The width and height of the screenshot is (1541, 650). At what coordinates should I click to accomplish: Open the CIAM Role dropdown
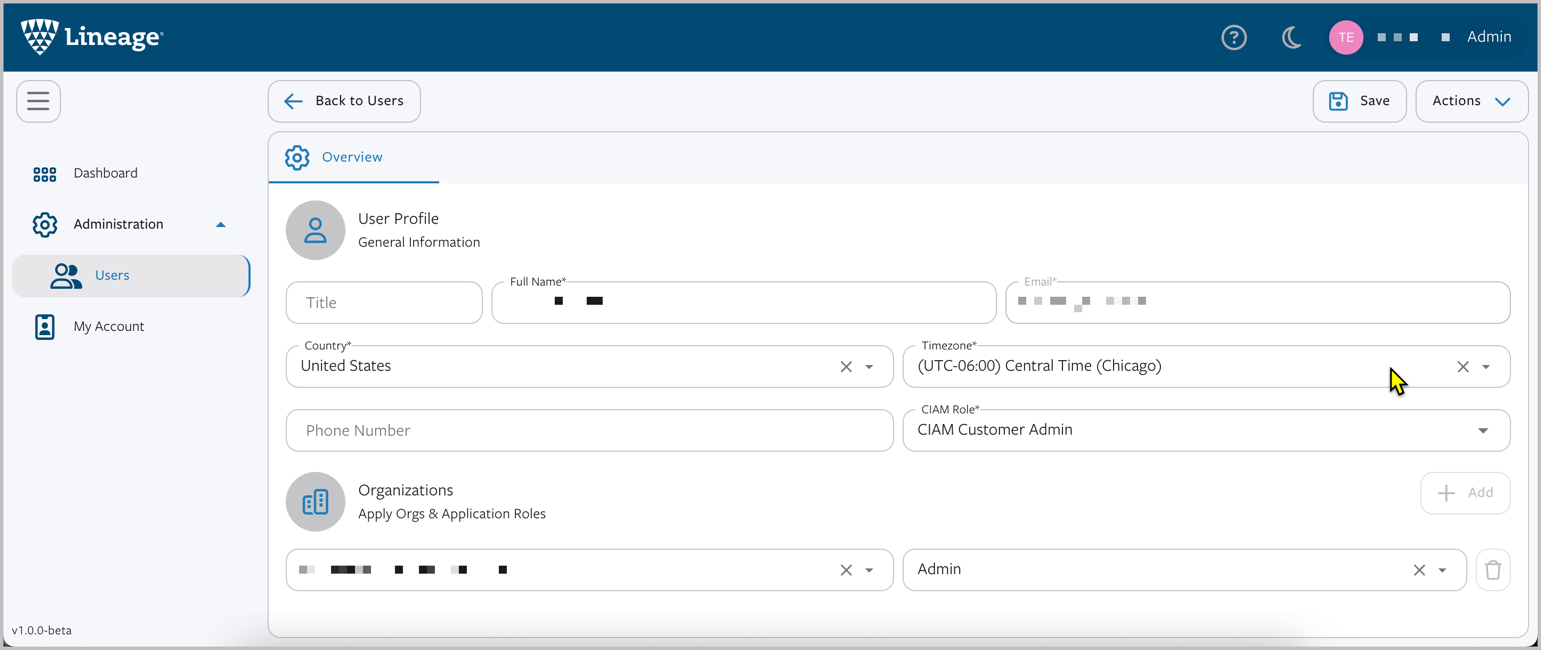[1206, 431]
